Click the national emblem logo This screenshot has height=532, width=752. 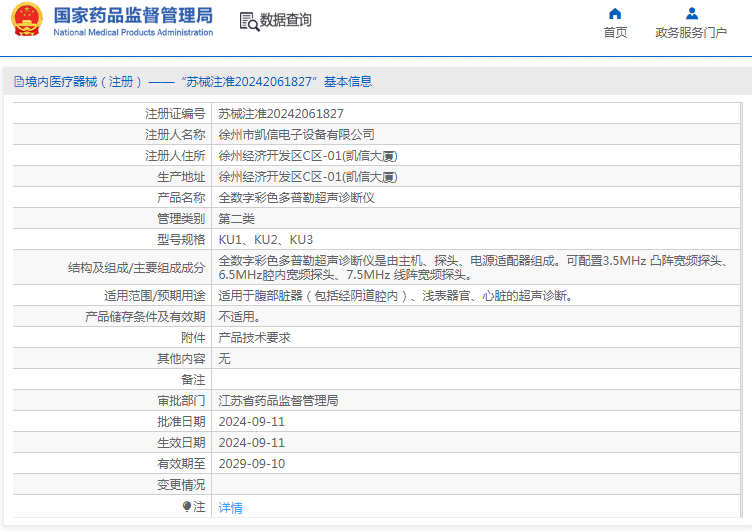click(26, 20)
